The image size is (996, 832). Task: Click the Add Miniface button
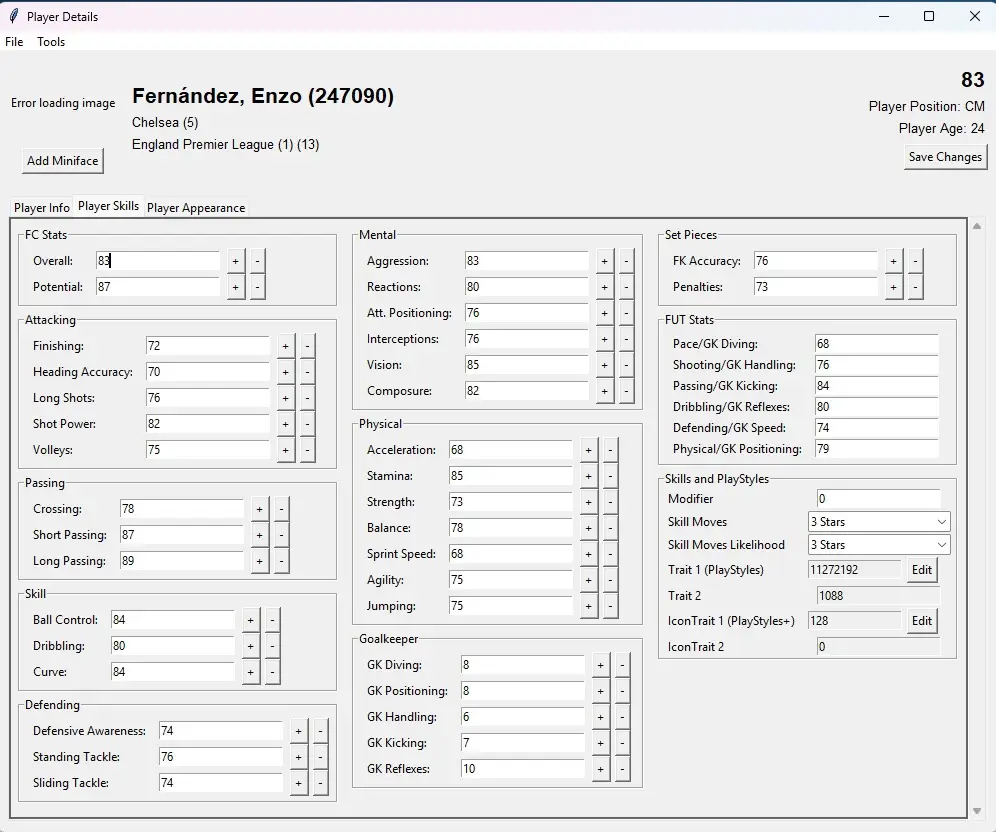click(62, 161)
